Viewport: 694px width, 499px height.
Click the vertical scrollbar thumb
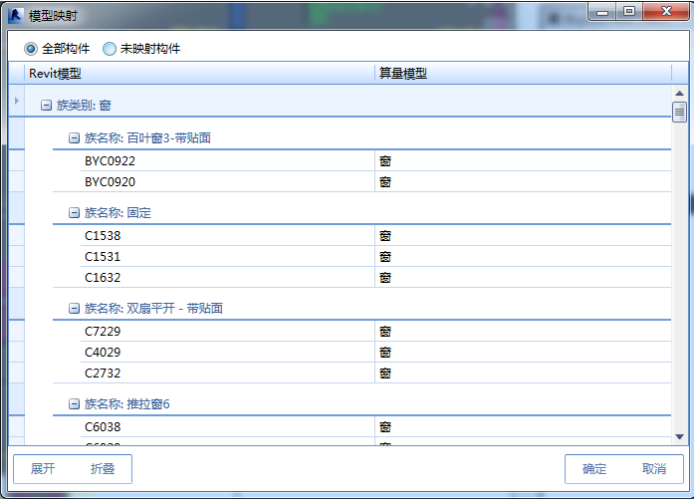(x=679, y=112)
